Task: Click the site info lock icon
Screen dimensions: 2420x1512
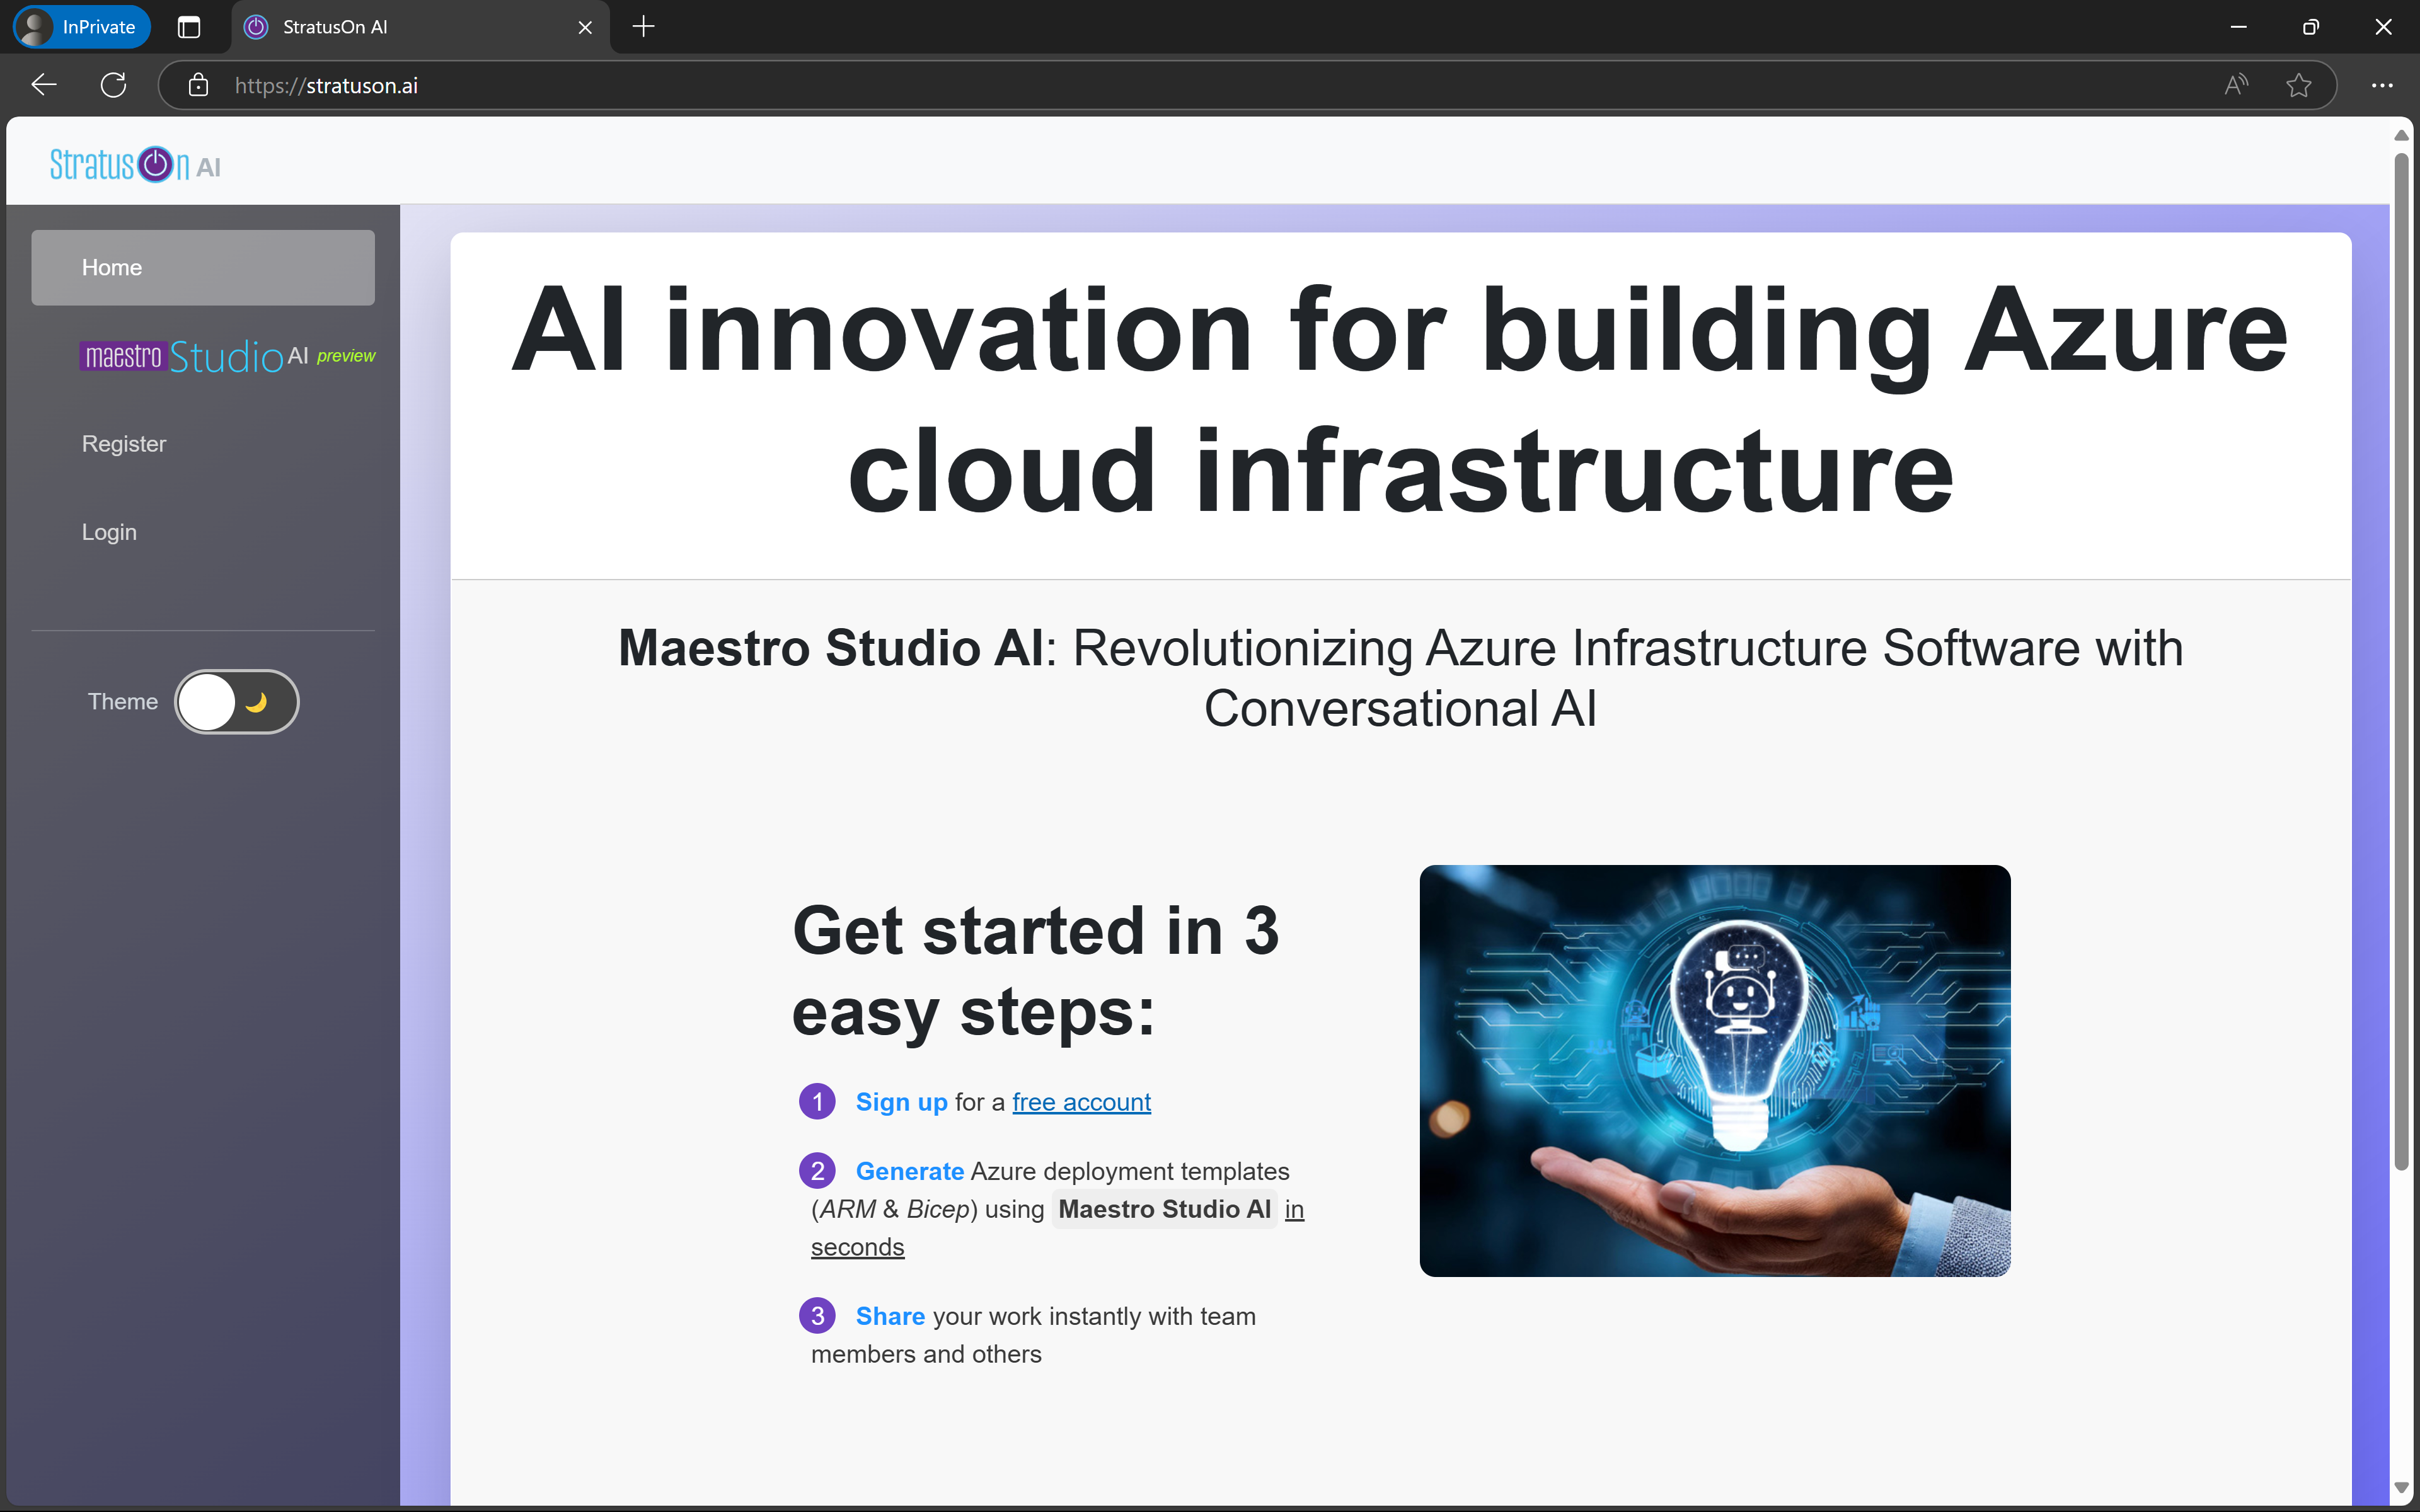Action: click(x=198, y=85)
